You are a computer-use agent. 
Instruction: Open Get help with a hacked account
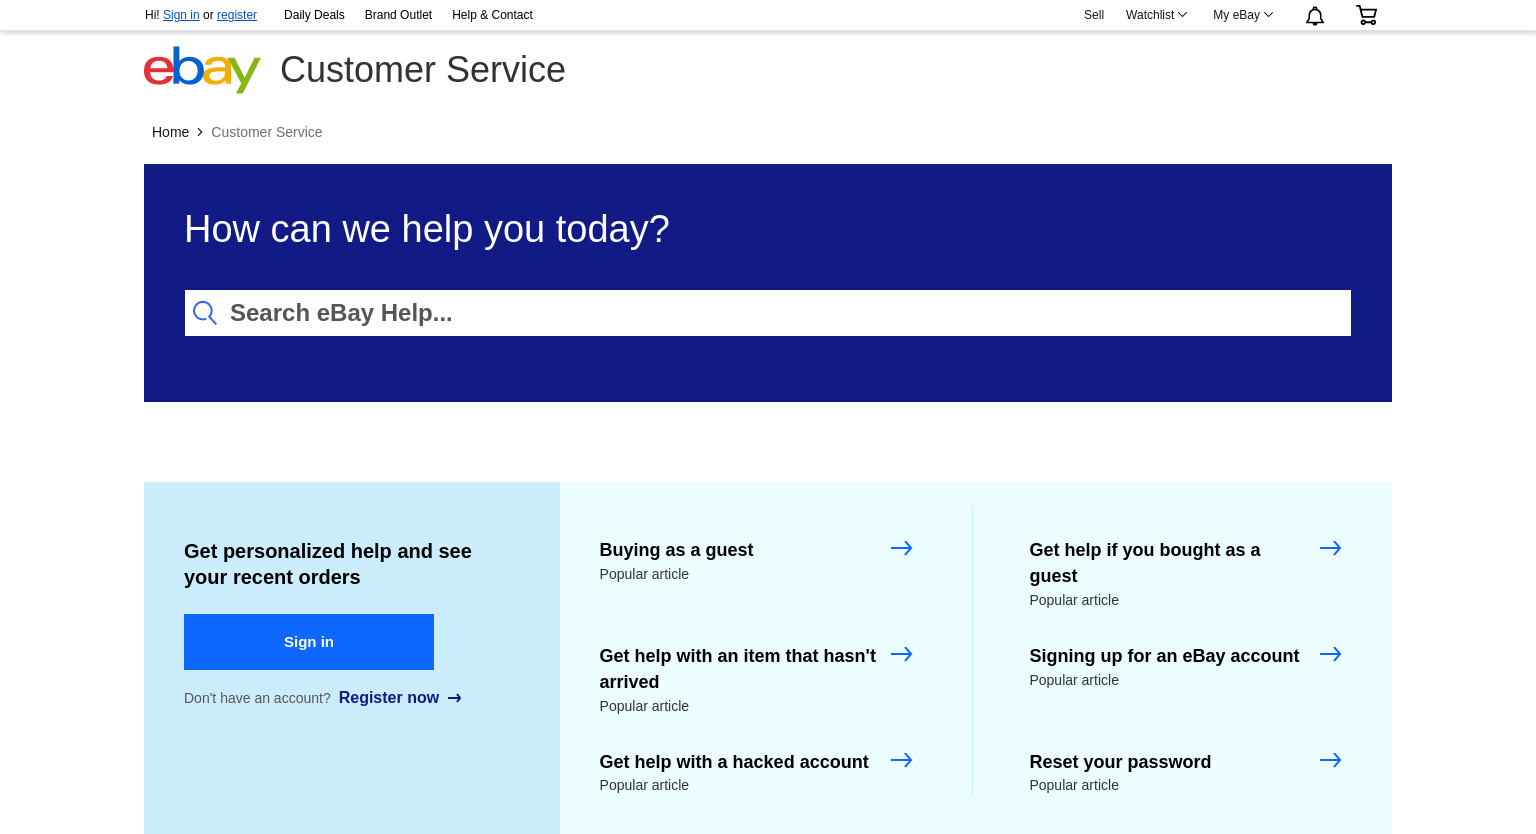(734, 762)
